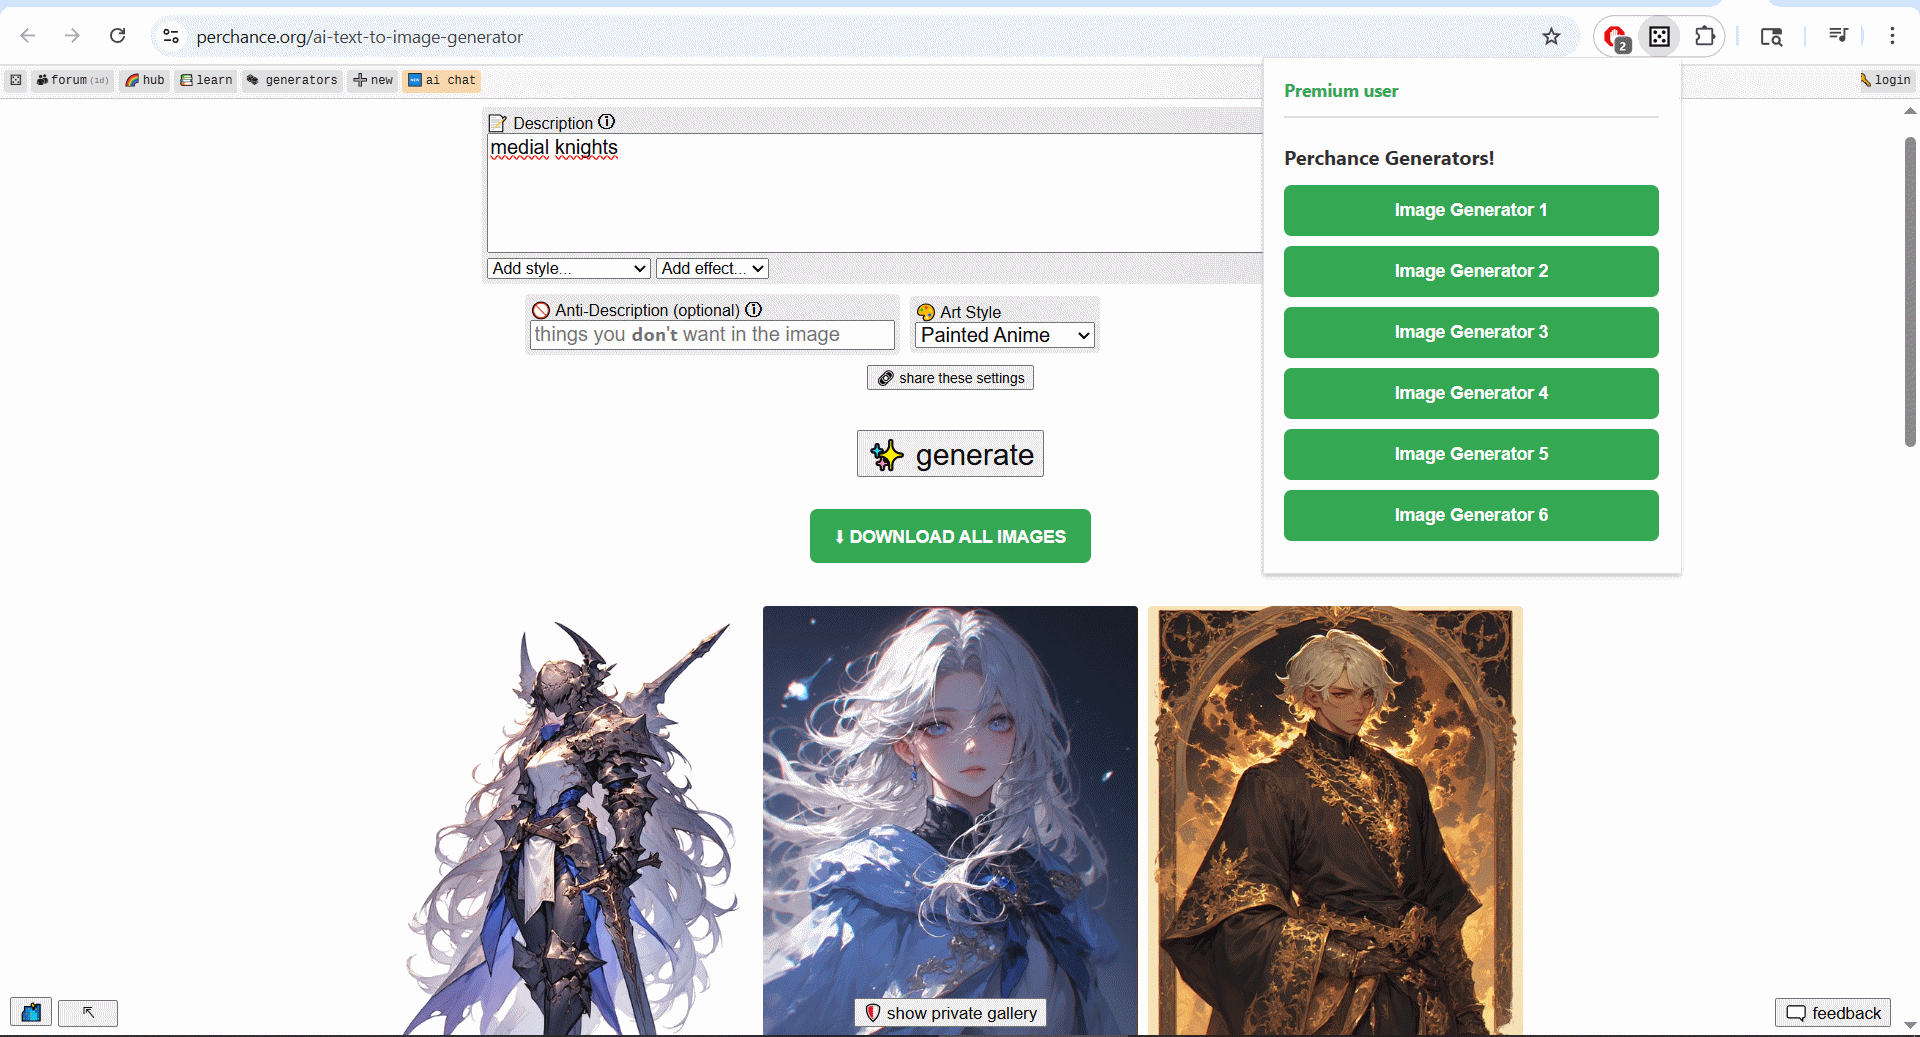The image size is (1920, 1037).
Task: Open the Art Style Painted Anime dropdown
Action: point(1004,336)
